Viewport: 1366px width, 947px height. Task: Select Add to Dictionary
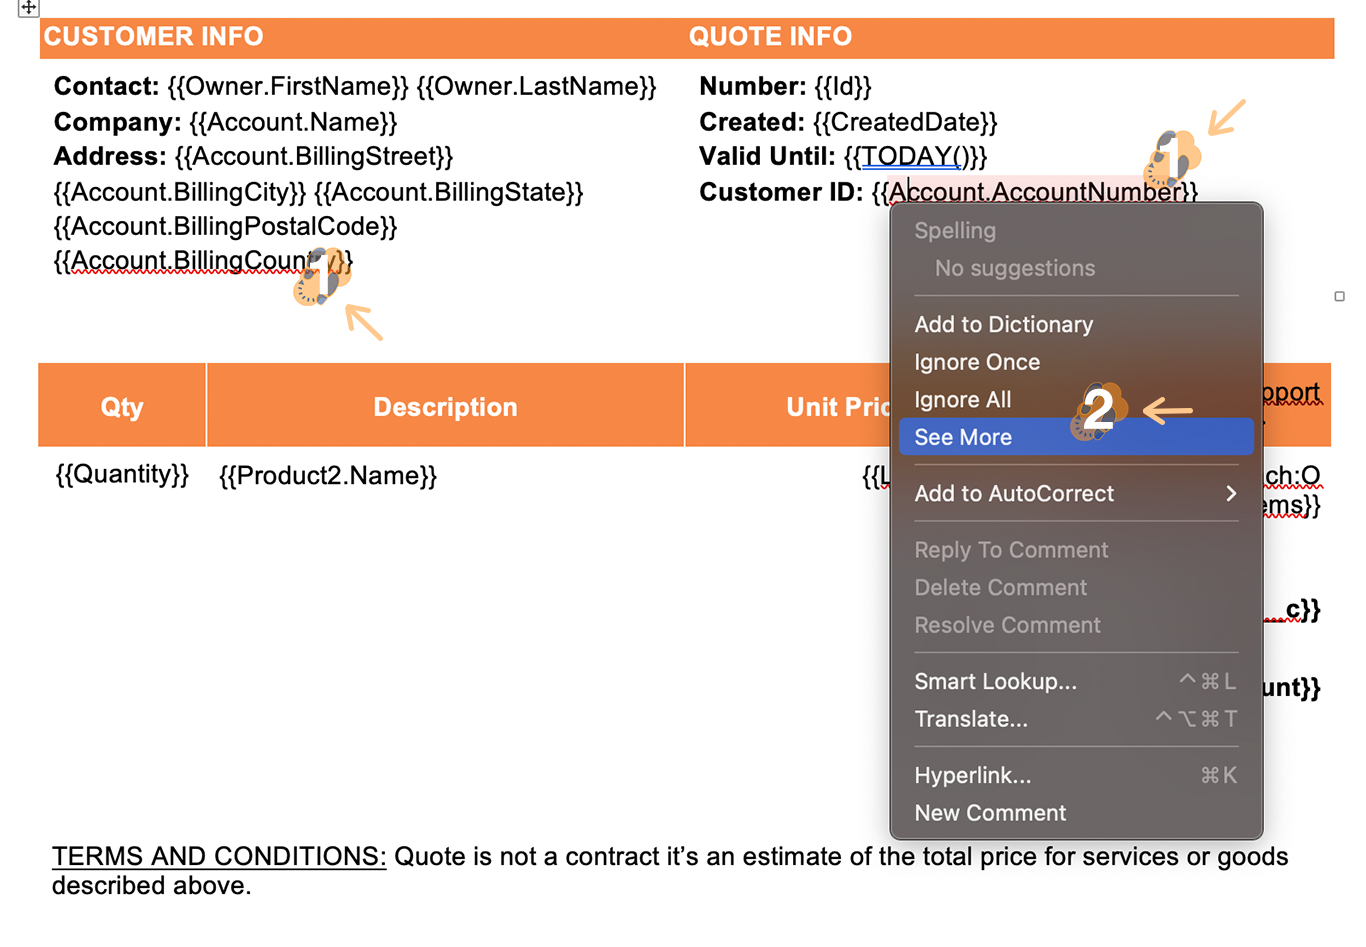1003,324
